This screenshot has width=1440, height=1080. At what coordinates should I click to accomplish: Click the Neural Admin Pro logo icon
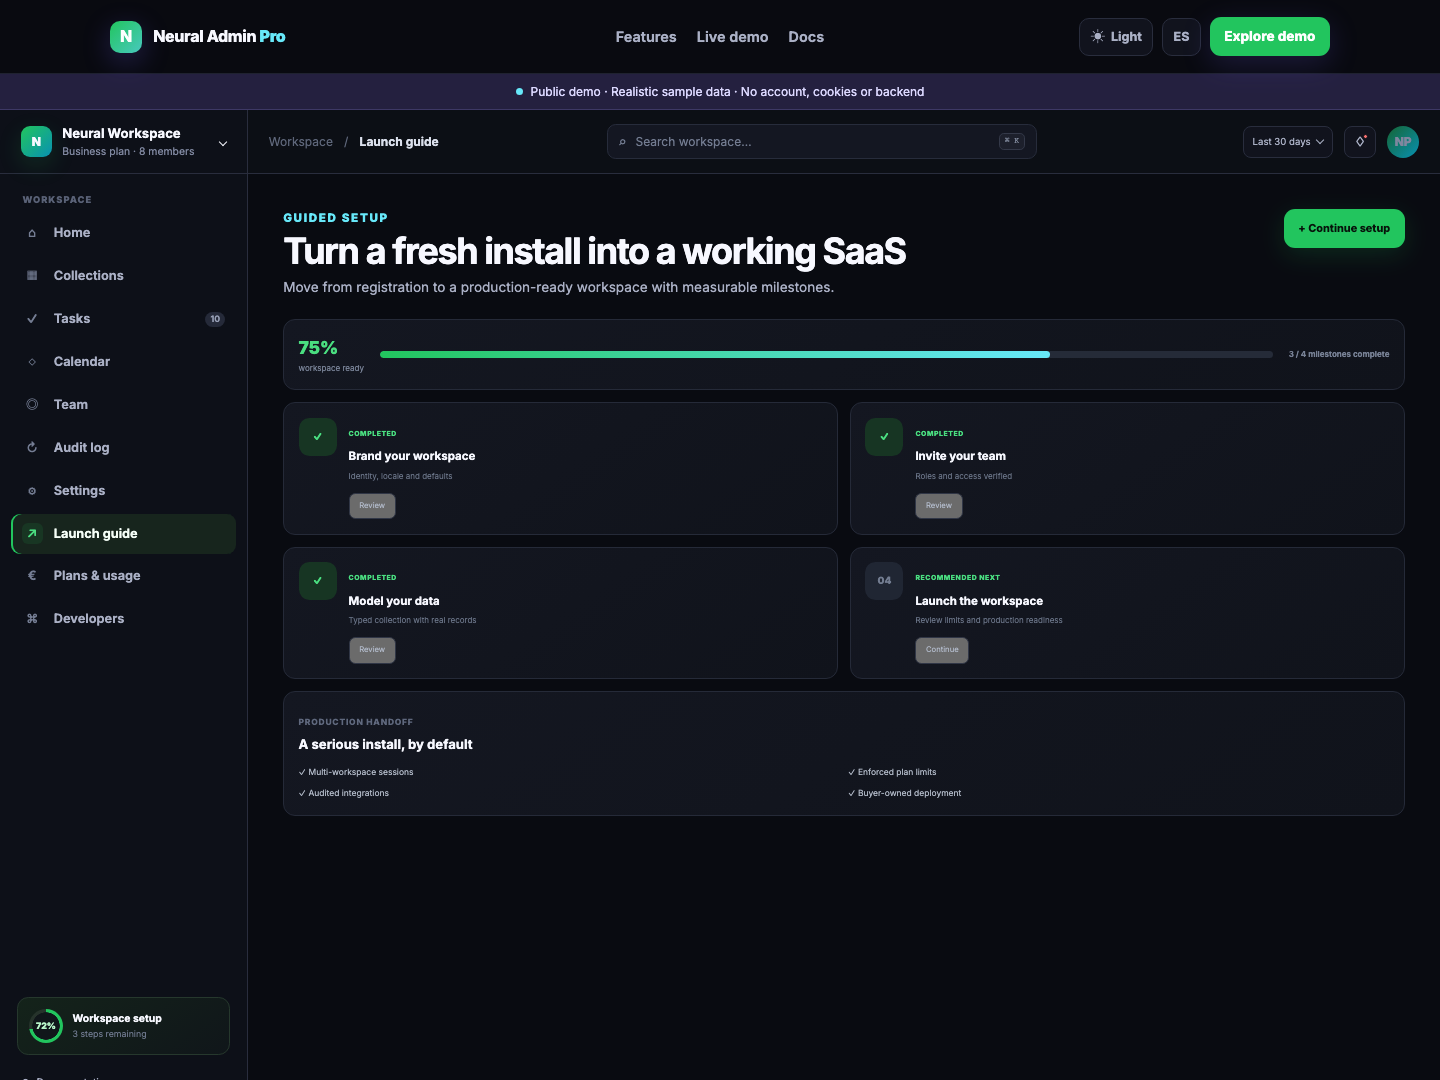126,36
